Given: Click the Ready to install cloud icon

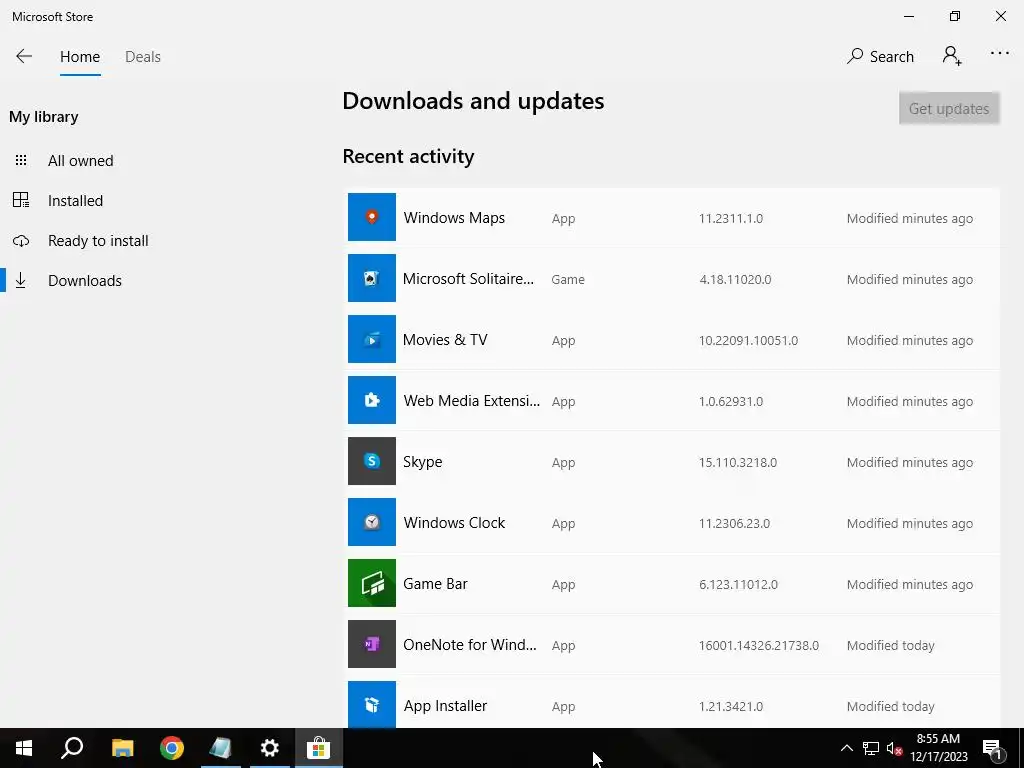Looking at the screenshot, I should click(x=21, y=240).
